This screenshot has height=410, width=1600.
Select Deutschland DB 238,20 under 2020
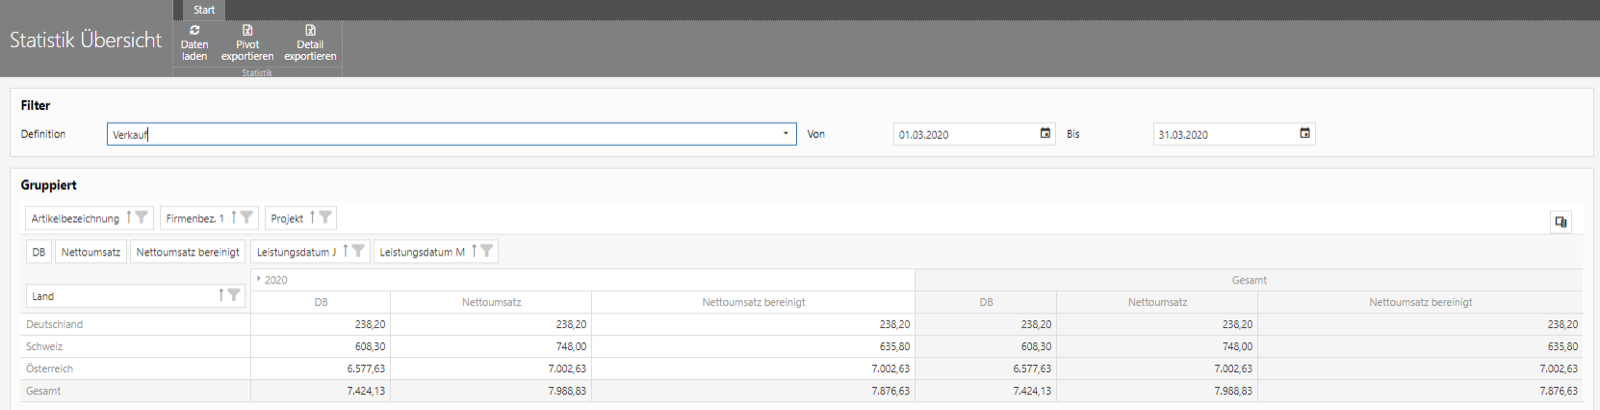(x=321, y=324)
